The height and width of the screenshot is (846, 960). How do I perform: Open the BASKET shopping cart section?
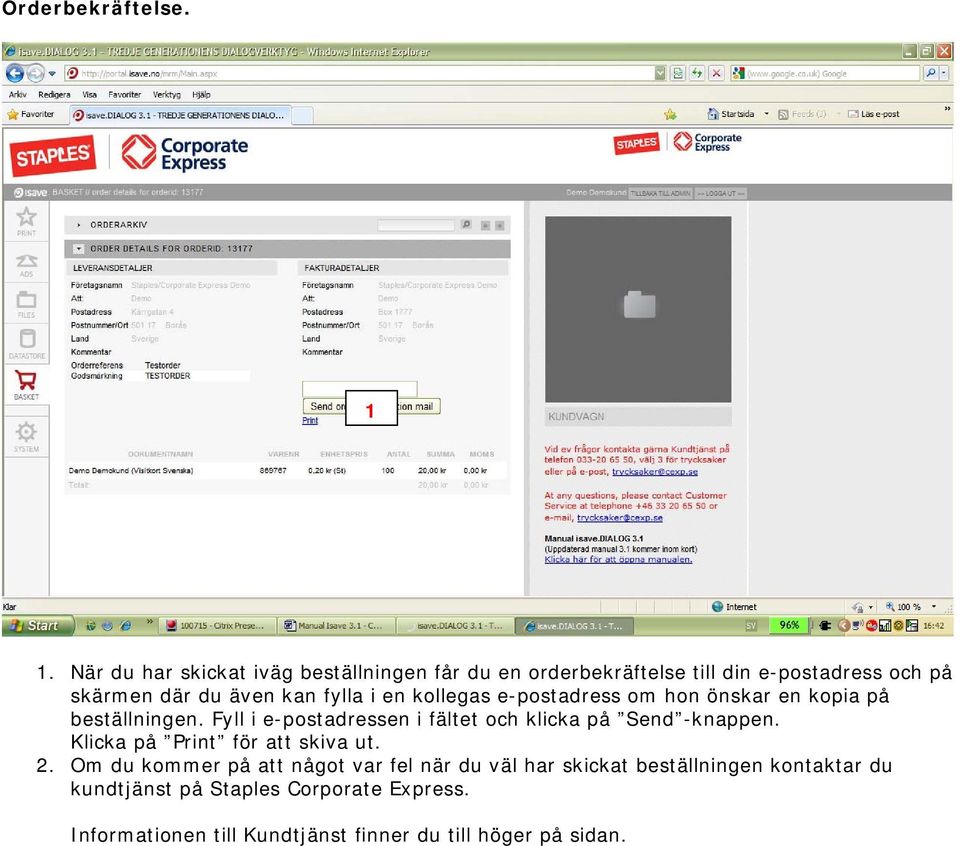tap(26, 385)
